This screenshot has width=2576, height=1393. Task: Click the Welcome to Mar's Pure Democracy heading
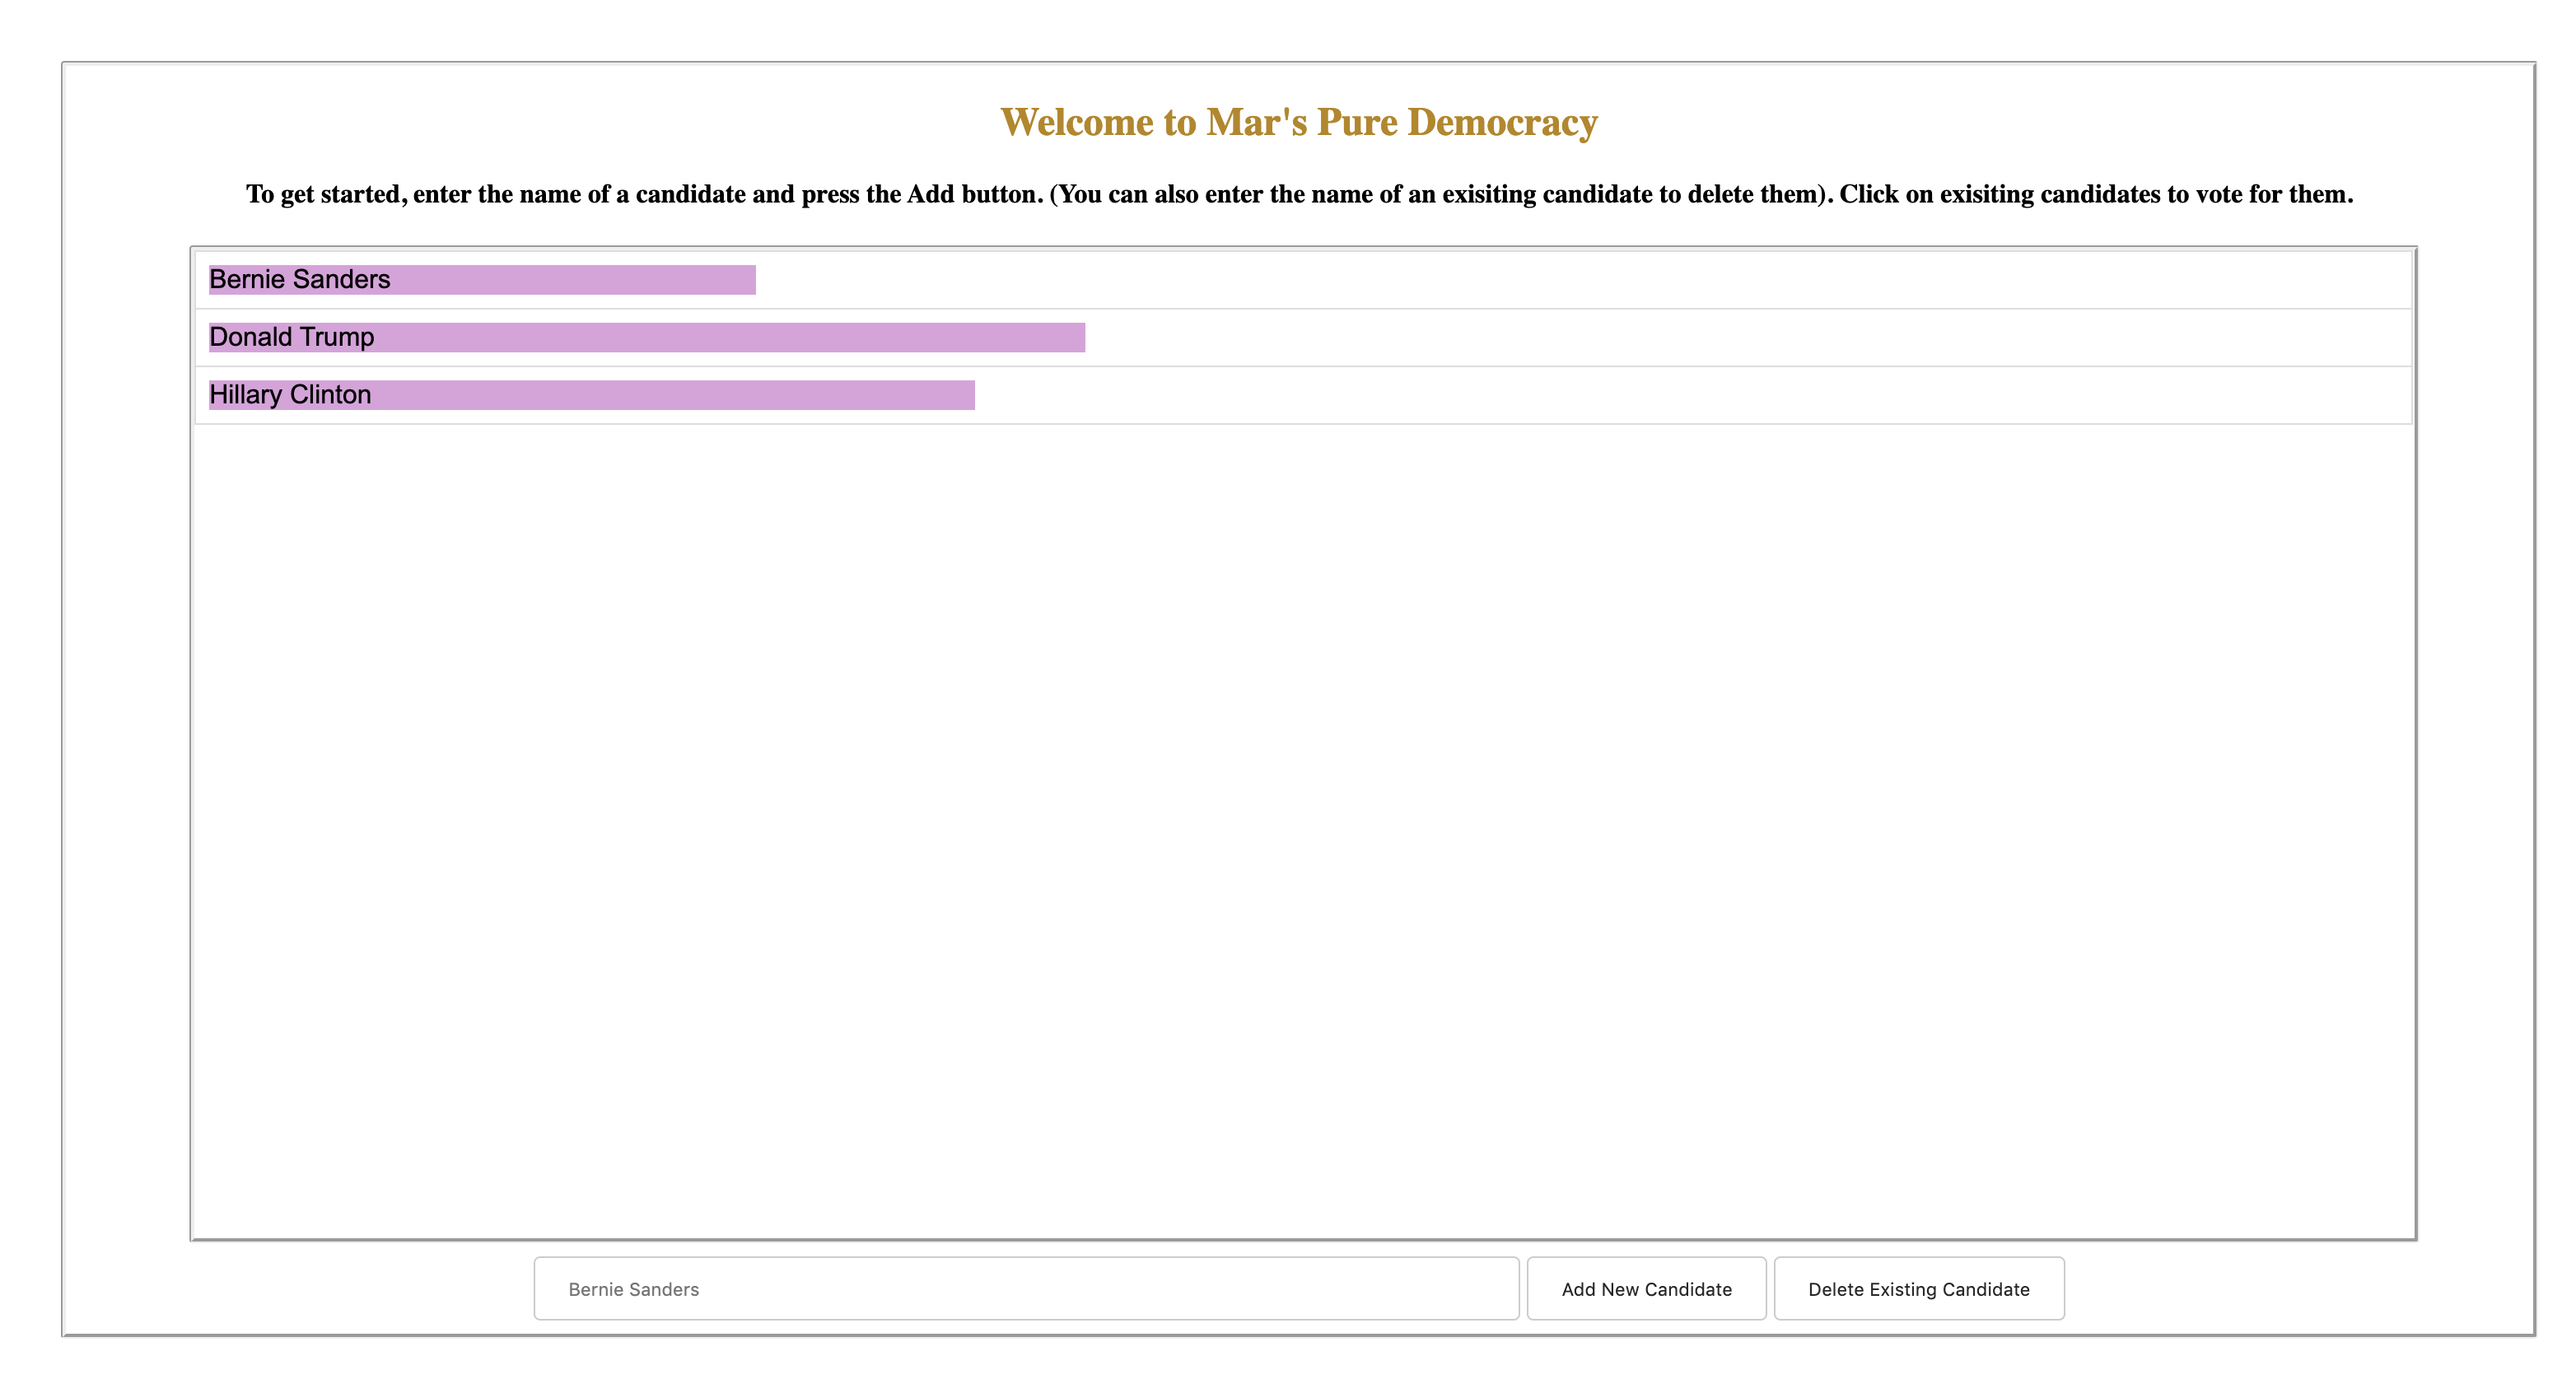(1298, 122)
